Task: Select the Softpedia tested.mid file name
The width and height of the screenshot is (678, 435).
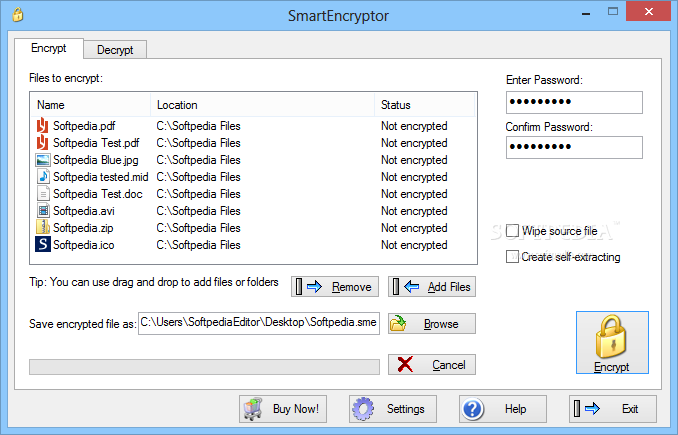Action: (101, 177)
